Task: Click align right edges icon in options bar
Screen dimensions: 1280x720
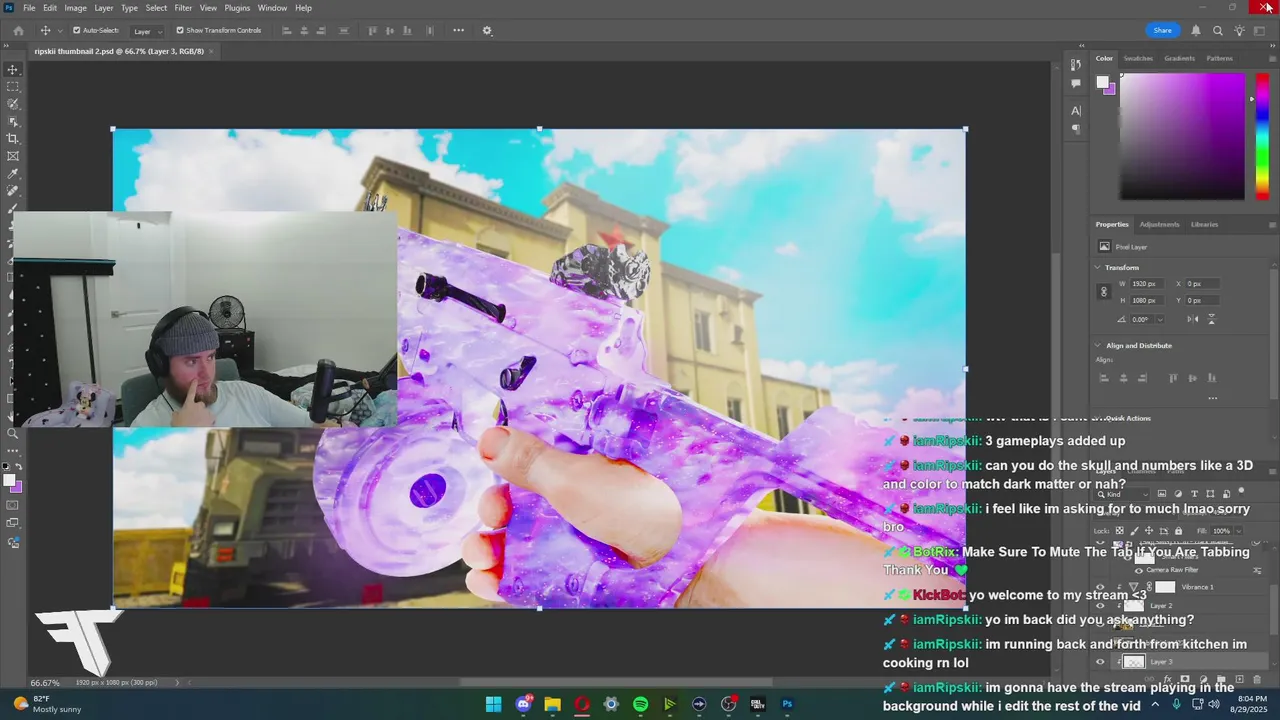Action: [x=321, y=30]
